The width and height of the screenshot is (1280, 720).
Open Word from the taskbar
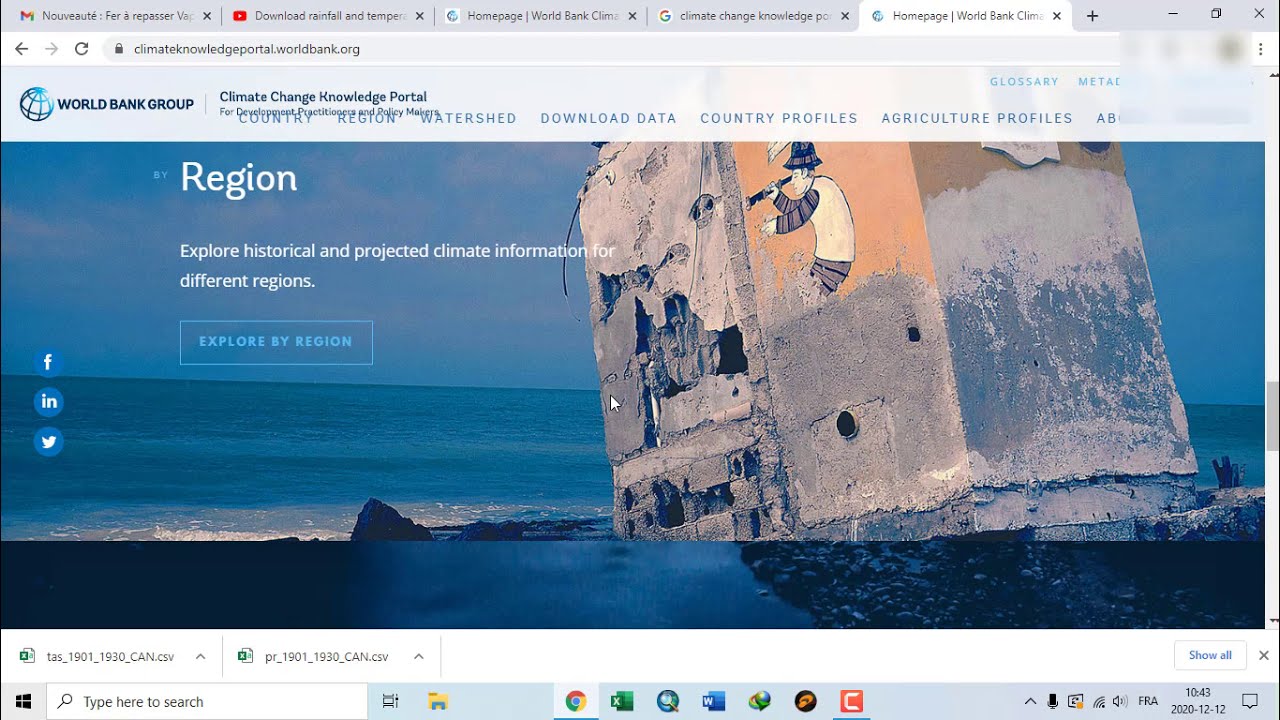pos(714,701)
